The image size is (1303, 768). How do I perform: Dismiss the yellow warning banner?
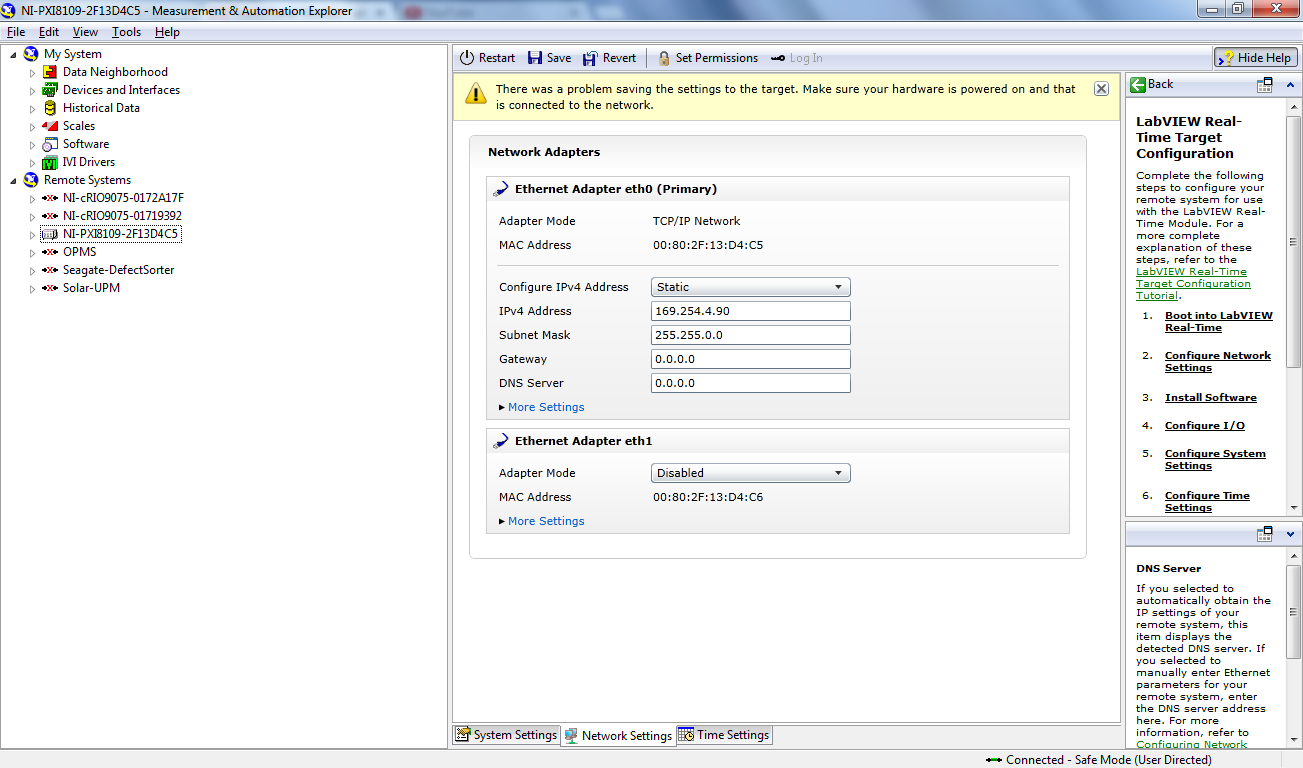1101,88
